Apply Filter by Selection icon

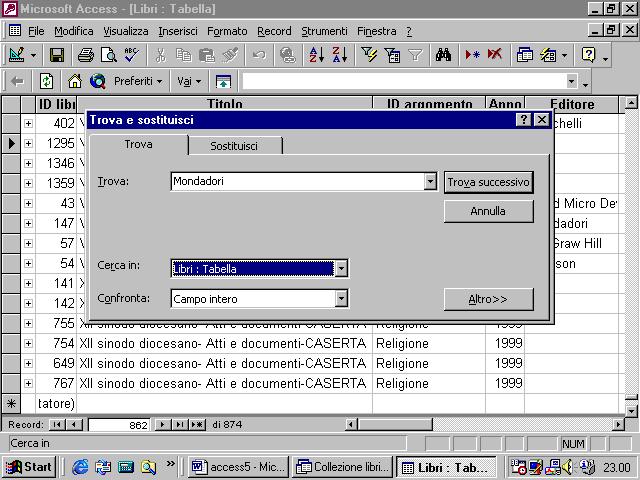coord(369,55)
